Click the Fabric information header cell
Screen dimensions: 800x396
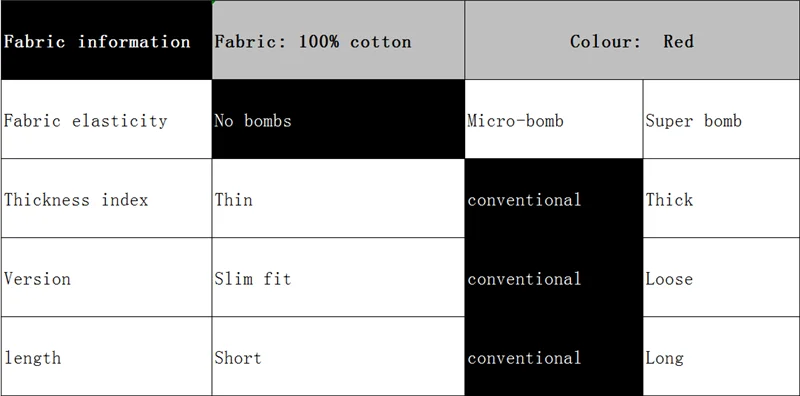click(106, 40)
